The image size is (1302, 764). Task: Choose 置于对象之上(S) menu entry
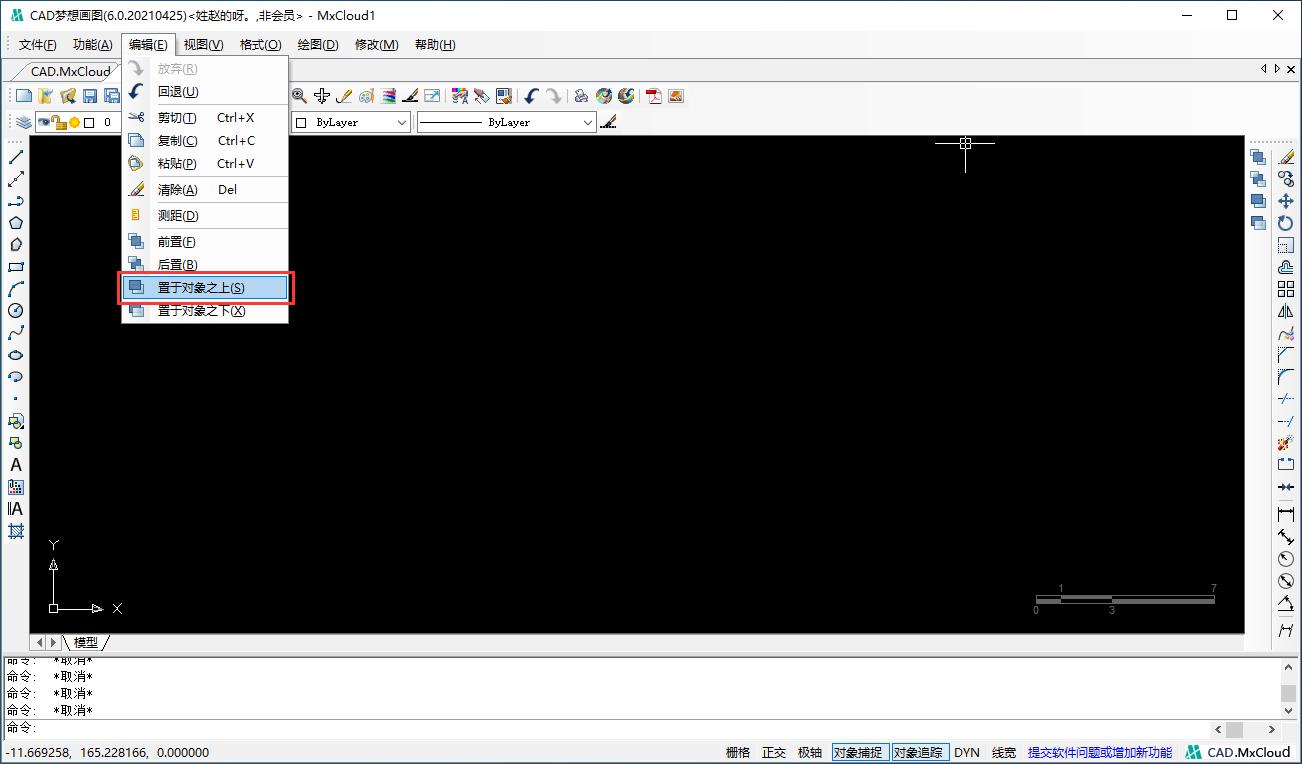(205, 288)
